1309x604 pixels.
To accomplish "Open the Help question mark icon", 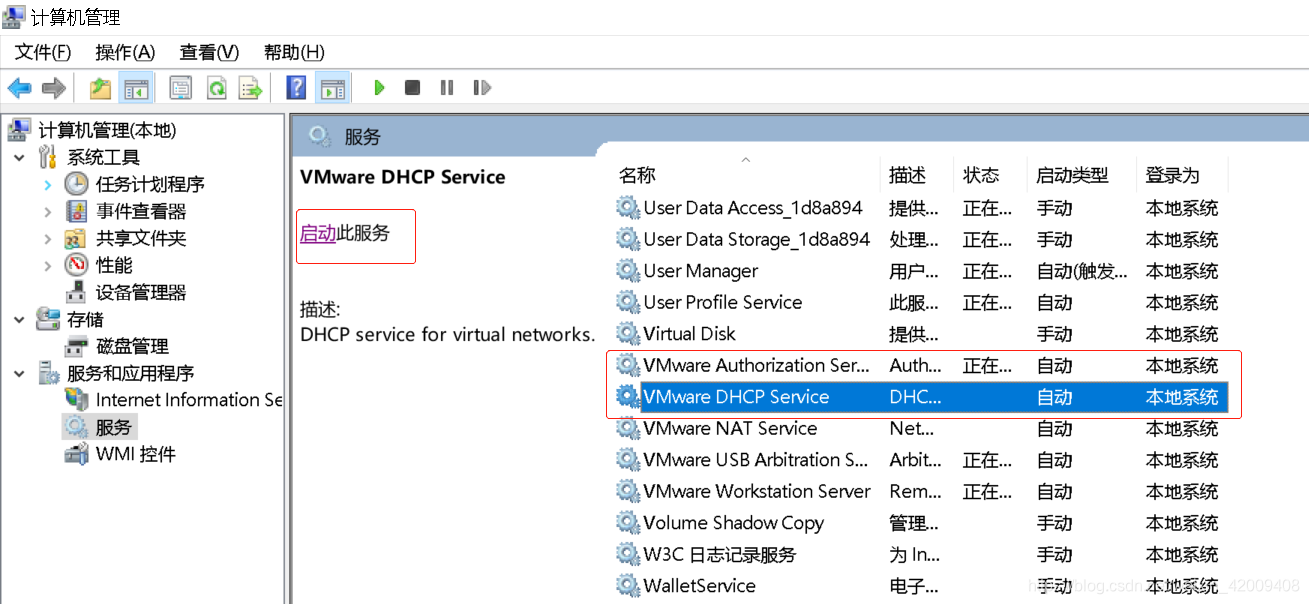I will (x=296, y=88).
